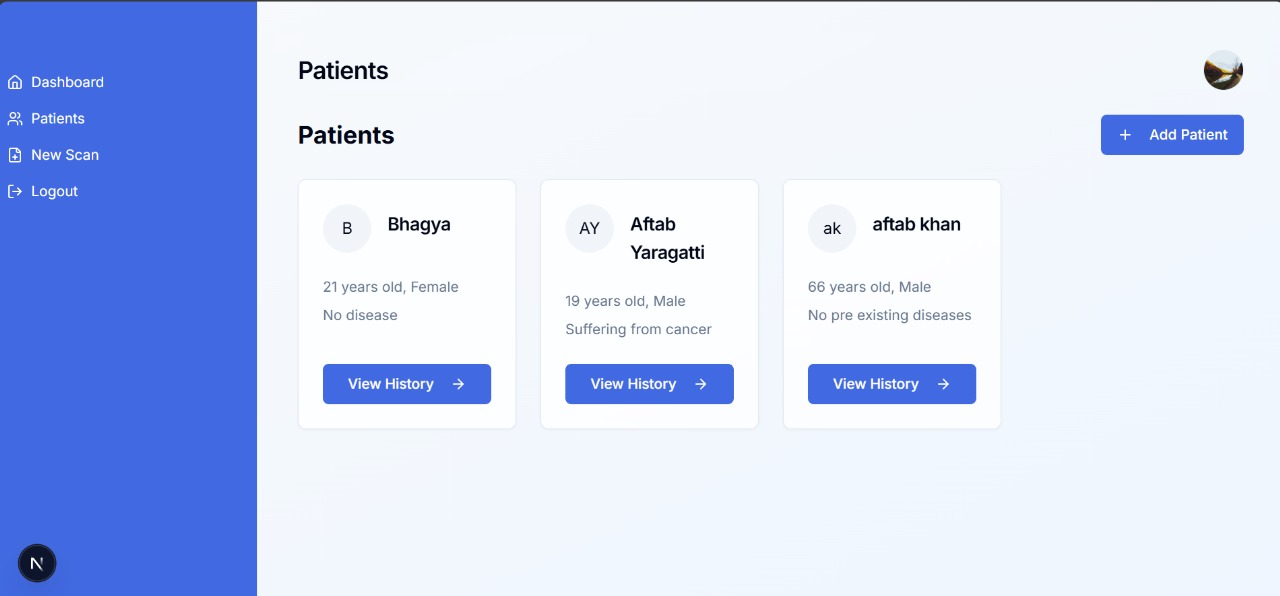
Task: Click the Patients people icon in sidebar
Action: click(15, 118)
